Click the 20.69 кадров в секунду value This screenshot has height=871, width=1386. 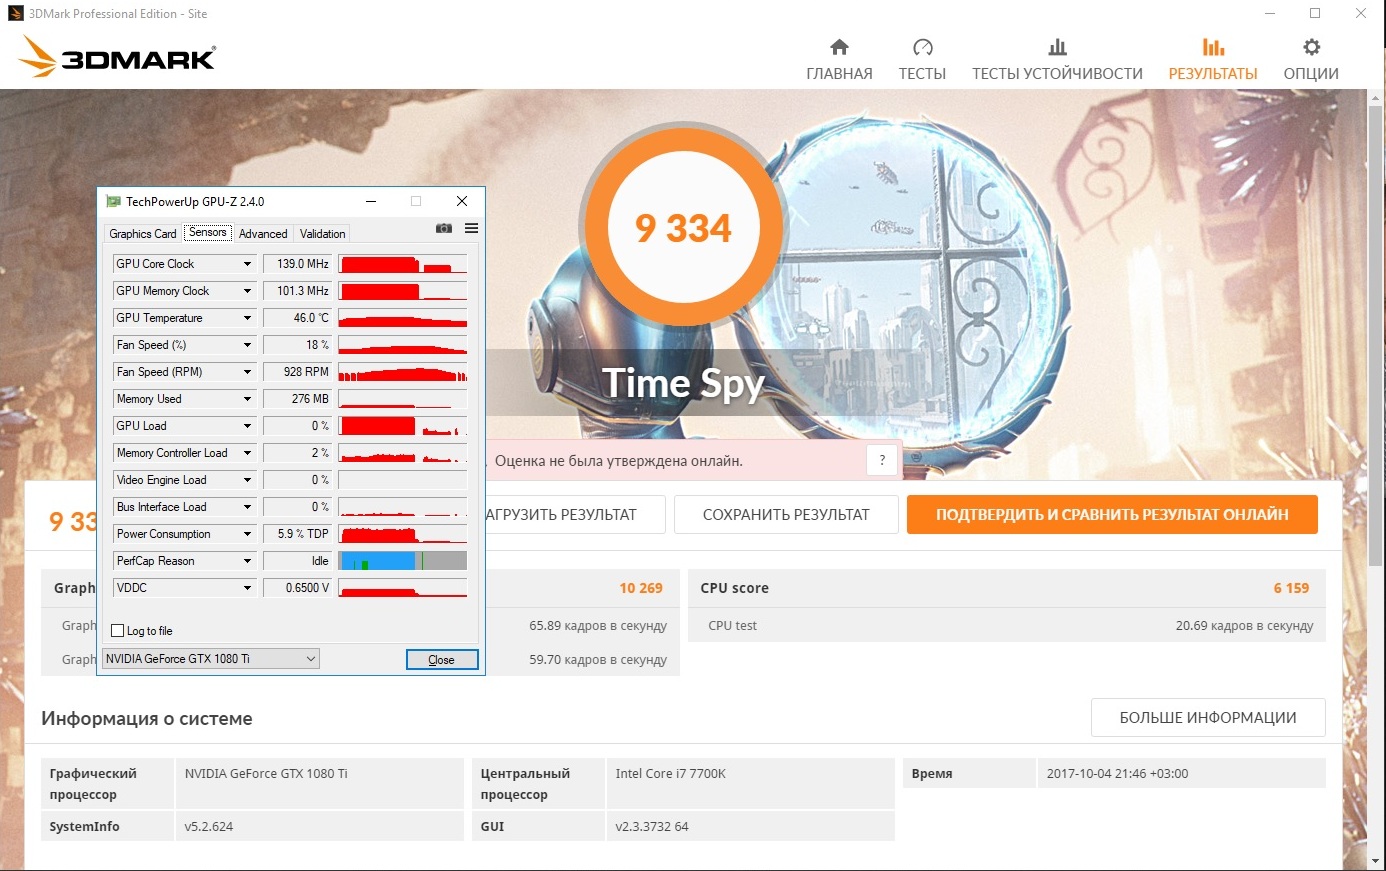[1245, 626]
